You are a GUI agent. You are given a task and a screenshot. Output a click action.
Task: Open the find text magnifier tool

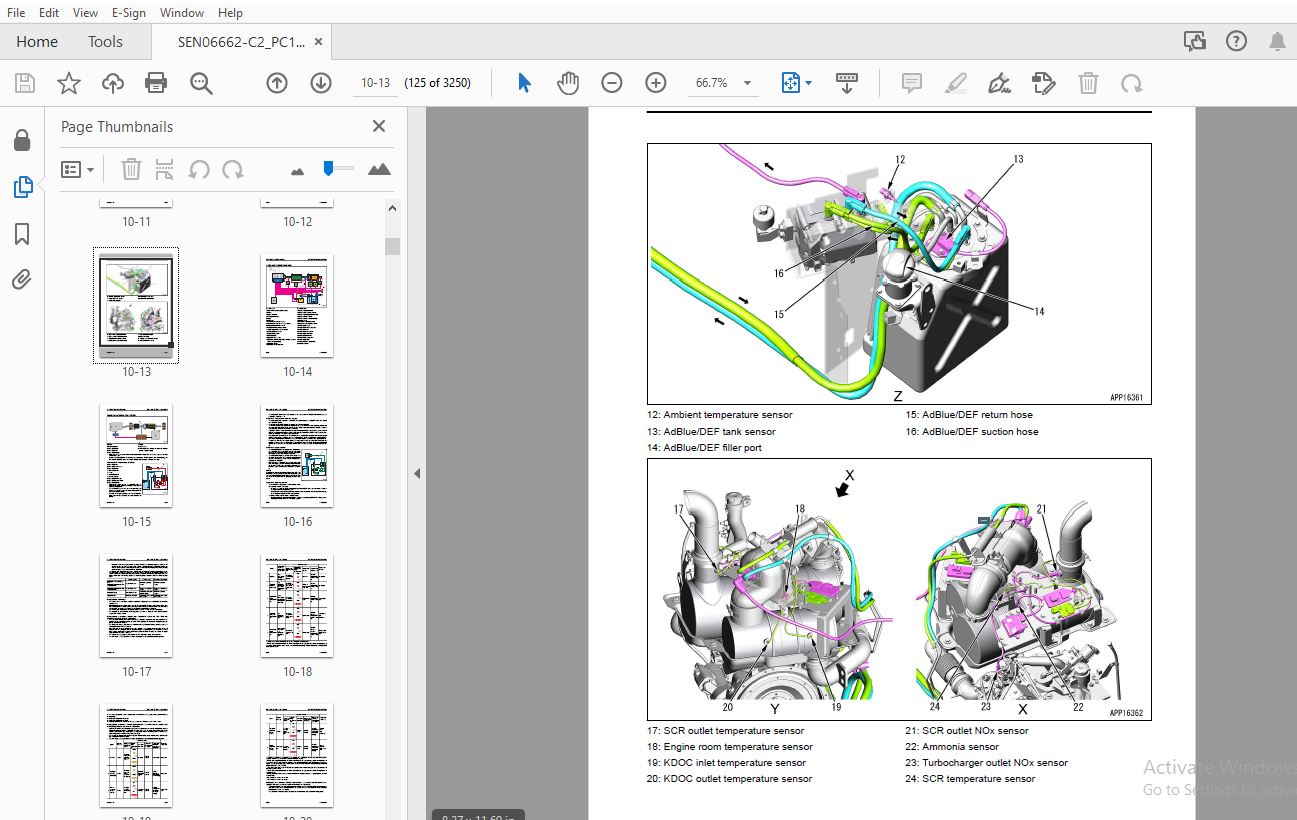201,83
